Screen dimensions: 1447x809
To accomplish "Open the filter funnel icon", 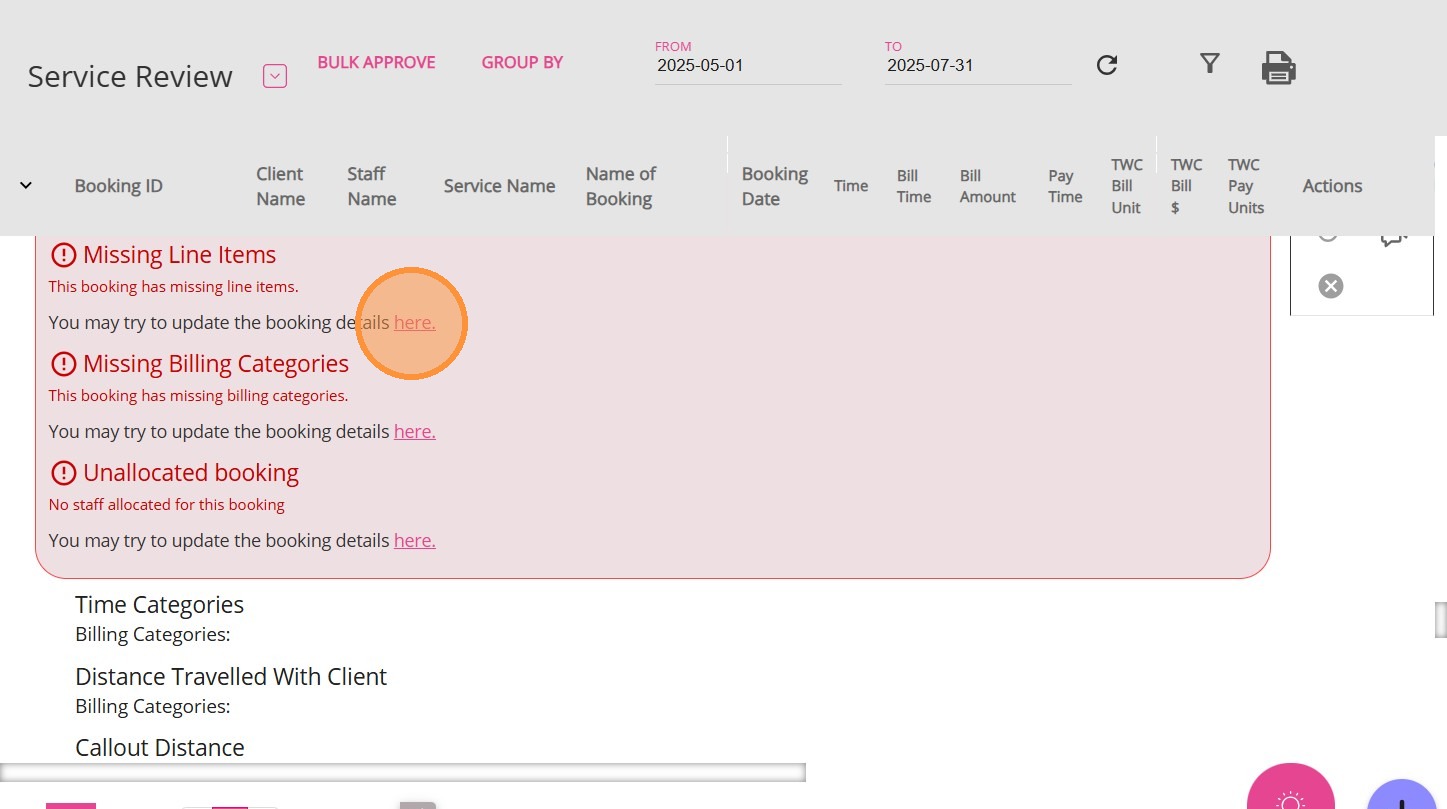I will click(x=1209, y=64).
